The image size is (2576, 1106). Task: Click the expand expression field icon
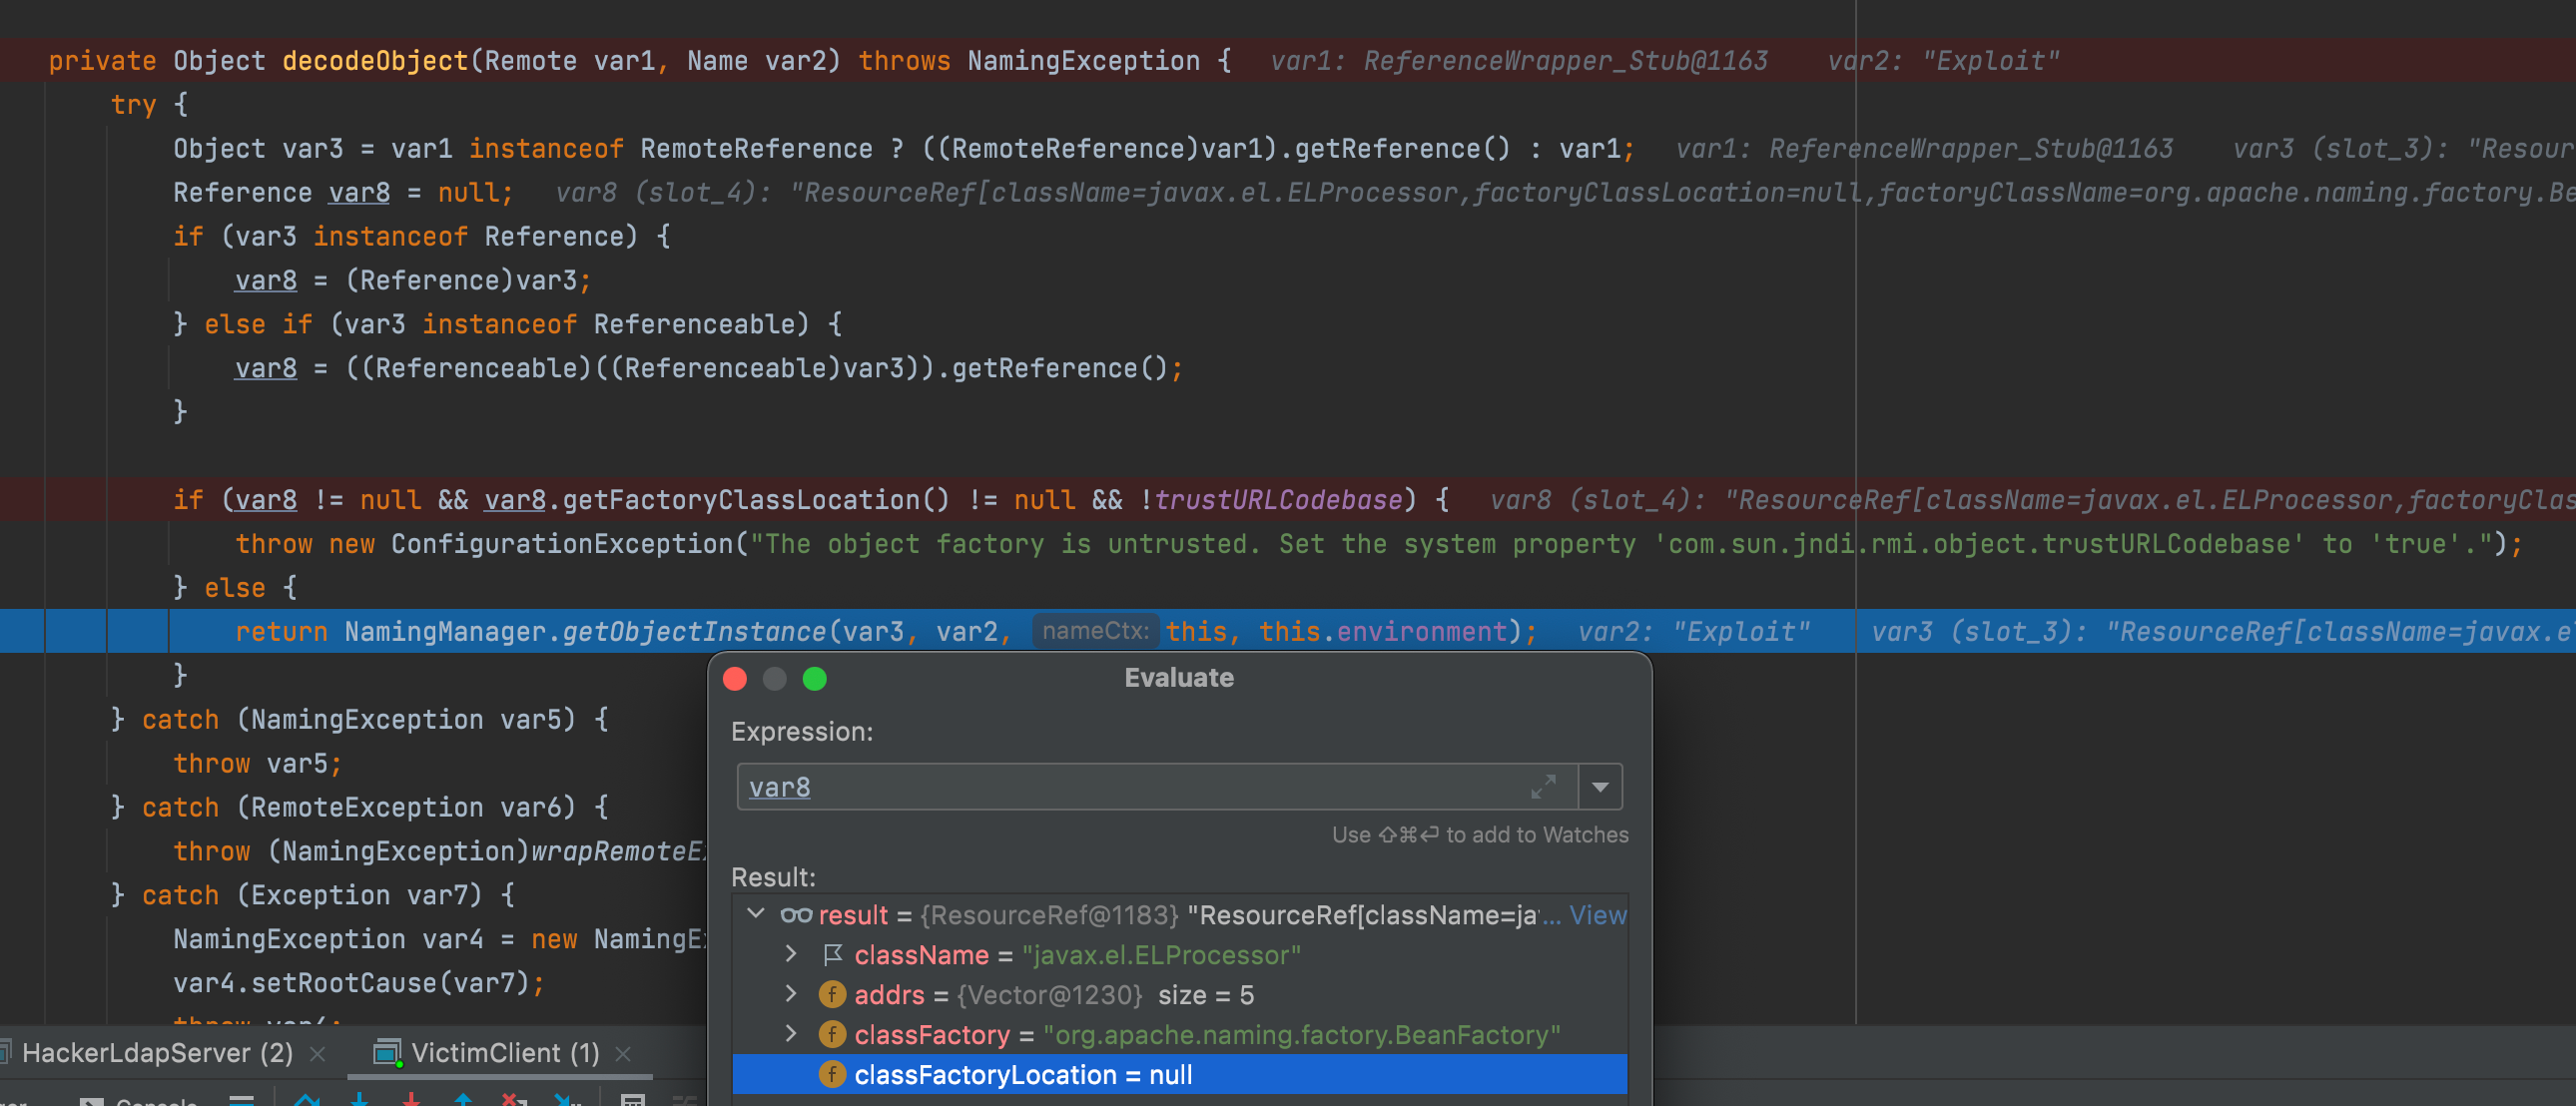[x=1543, y=787]
